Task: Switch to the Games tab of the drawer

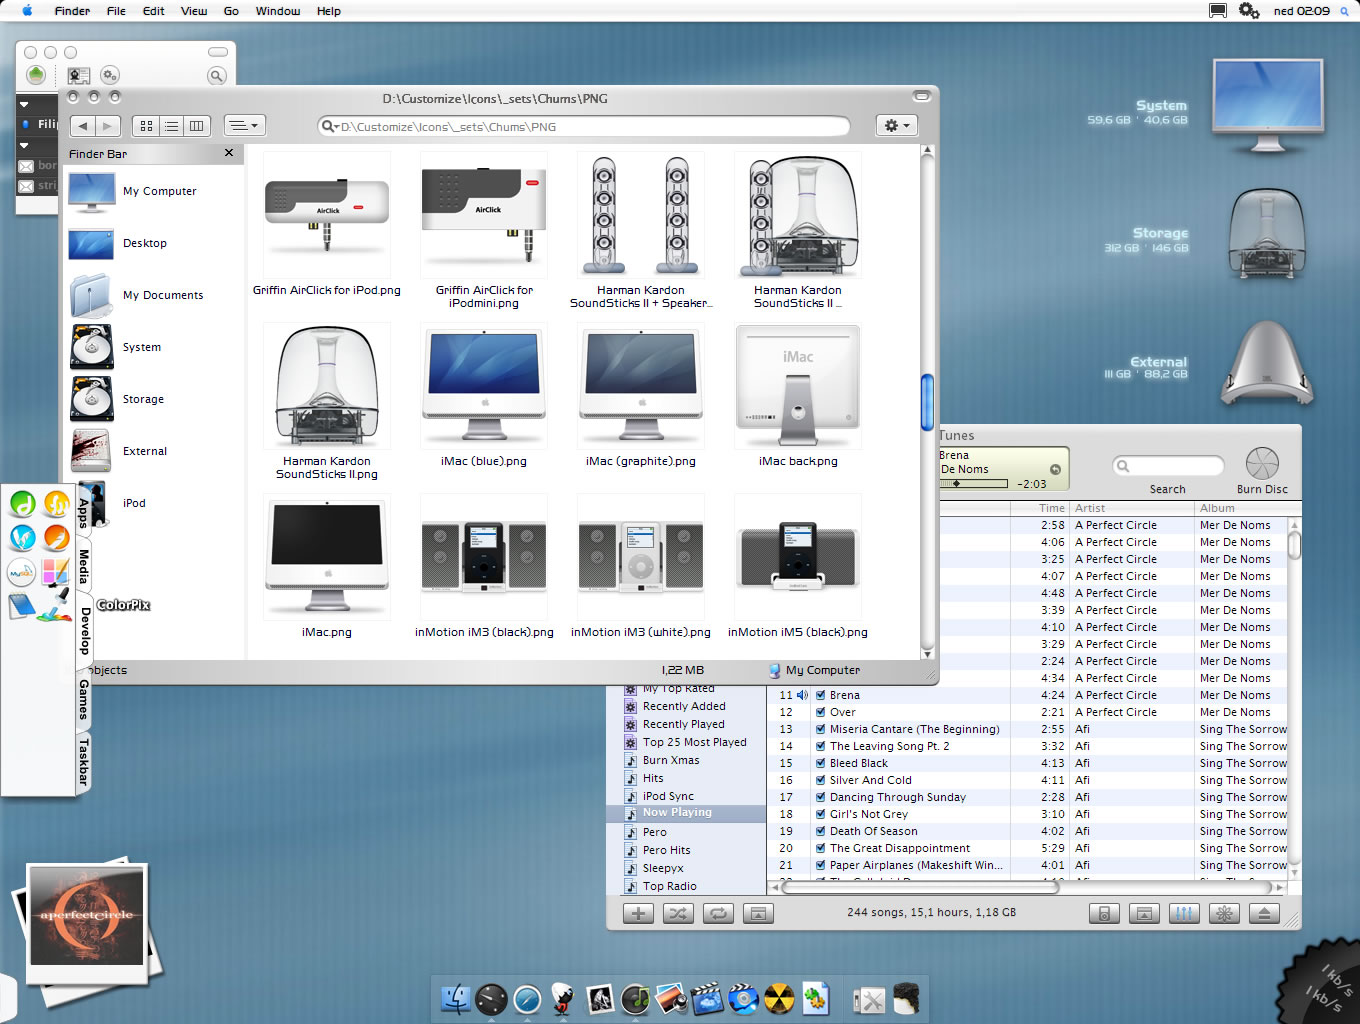Action: (84, 699)
